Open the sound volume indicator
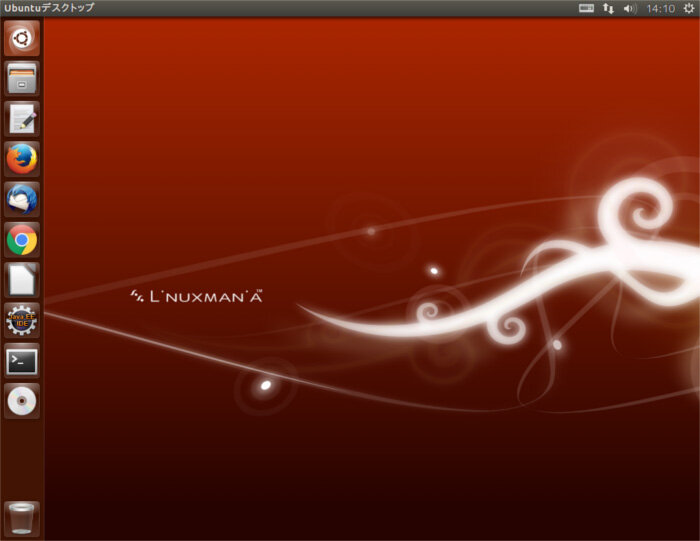This screenshot has width=700, height=541. (x=629, y=8)
